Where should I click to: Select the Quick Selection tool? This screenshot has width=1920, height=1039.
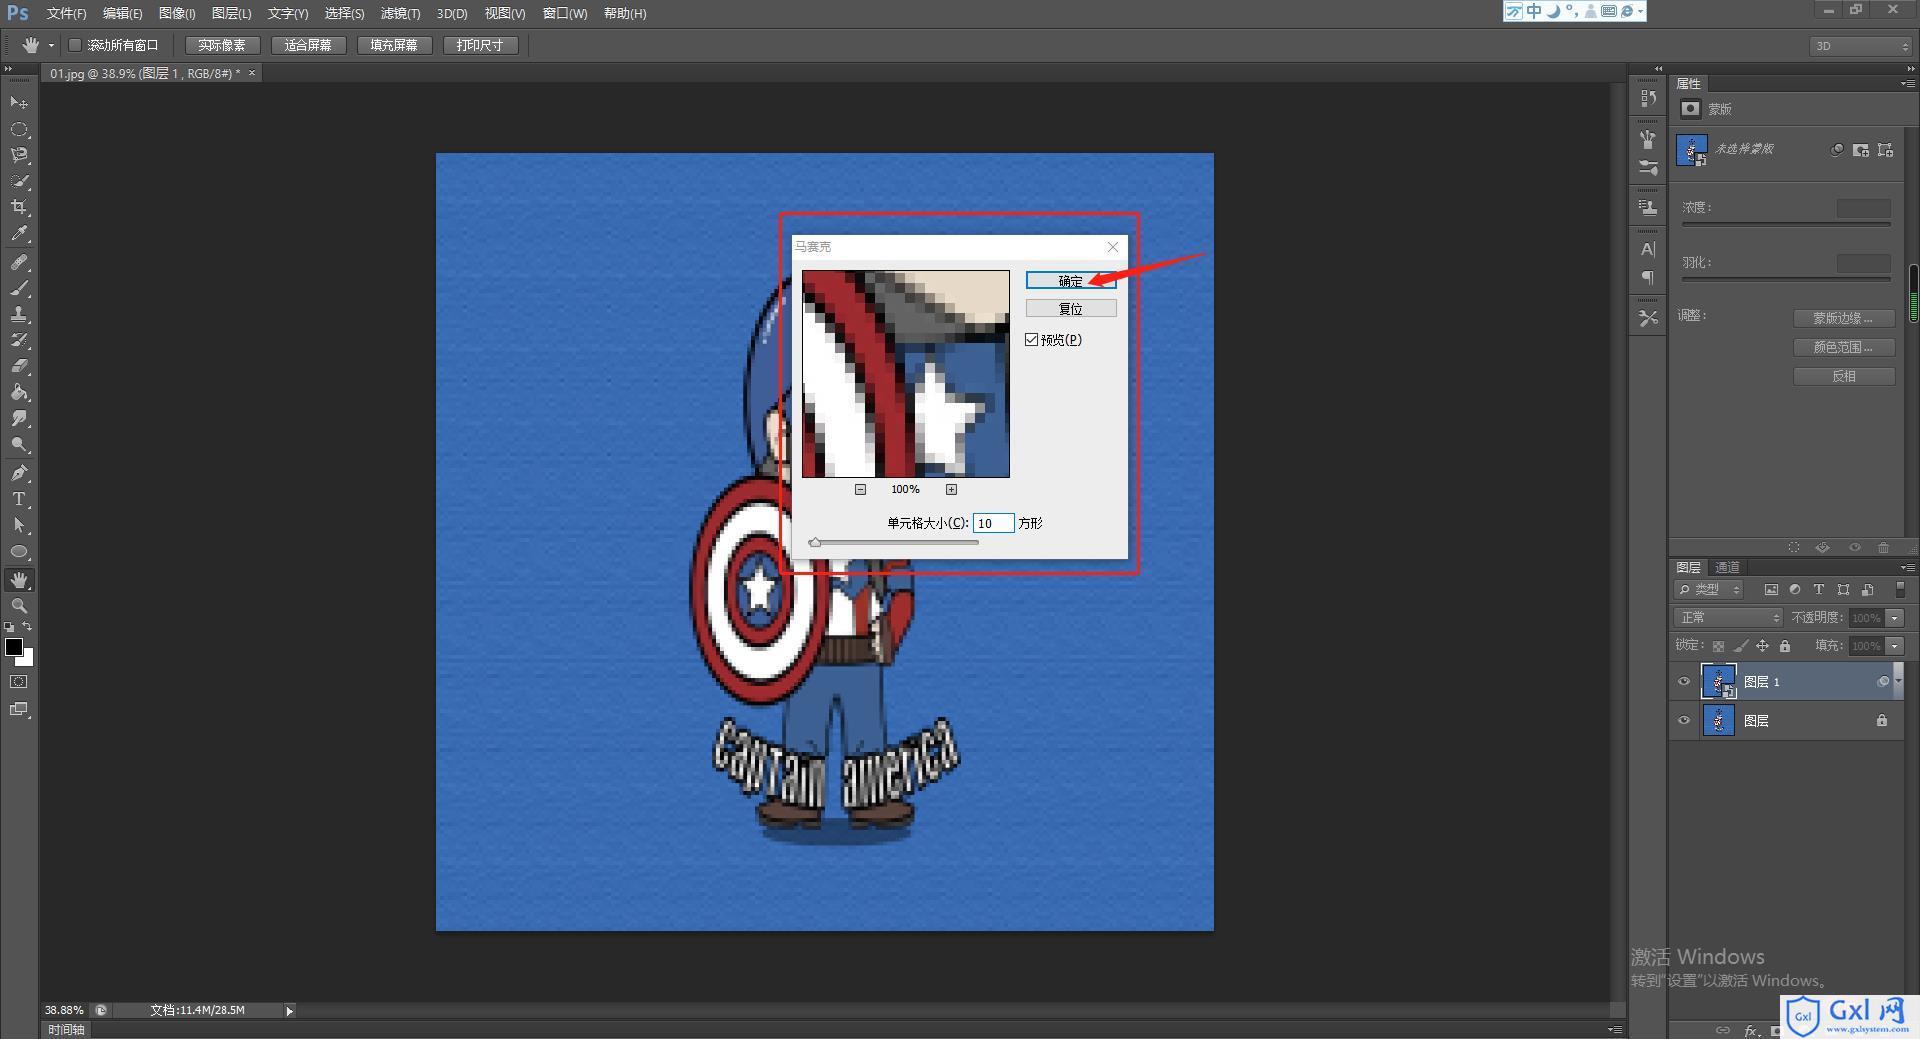pos(19,181)
